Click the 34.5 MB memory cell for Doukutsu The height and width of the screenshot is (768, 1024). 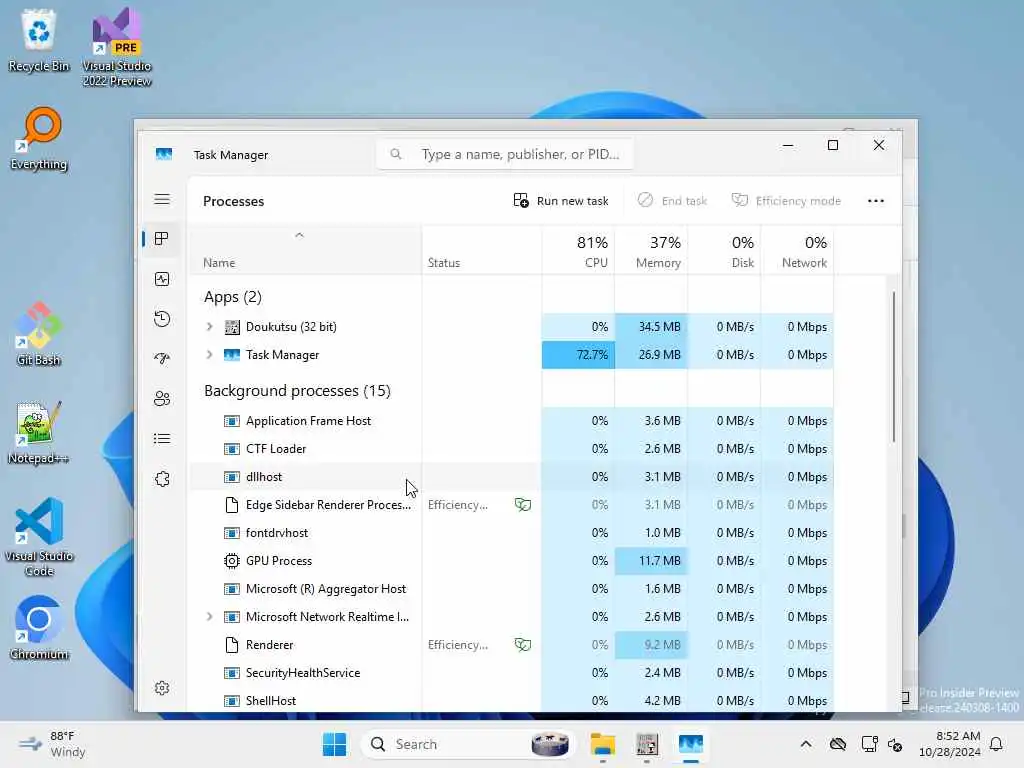click(x=651, y=327)
